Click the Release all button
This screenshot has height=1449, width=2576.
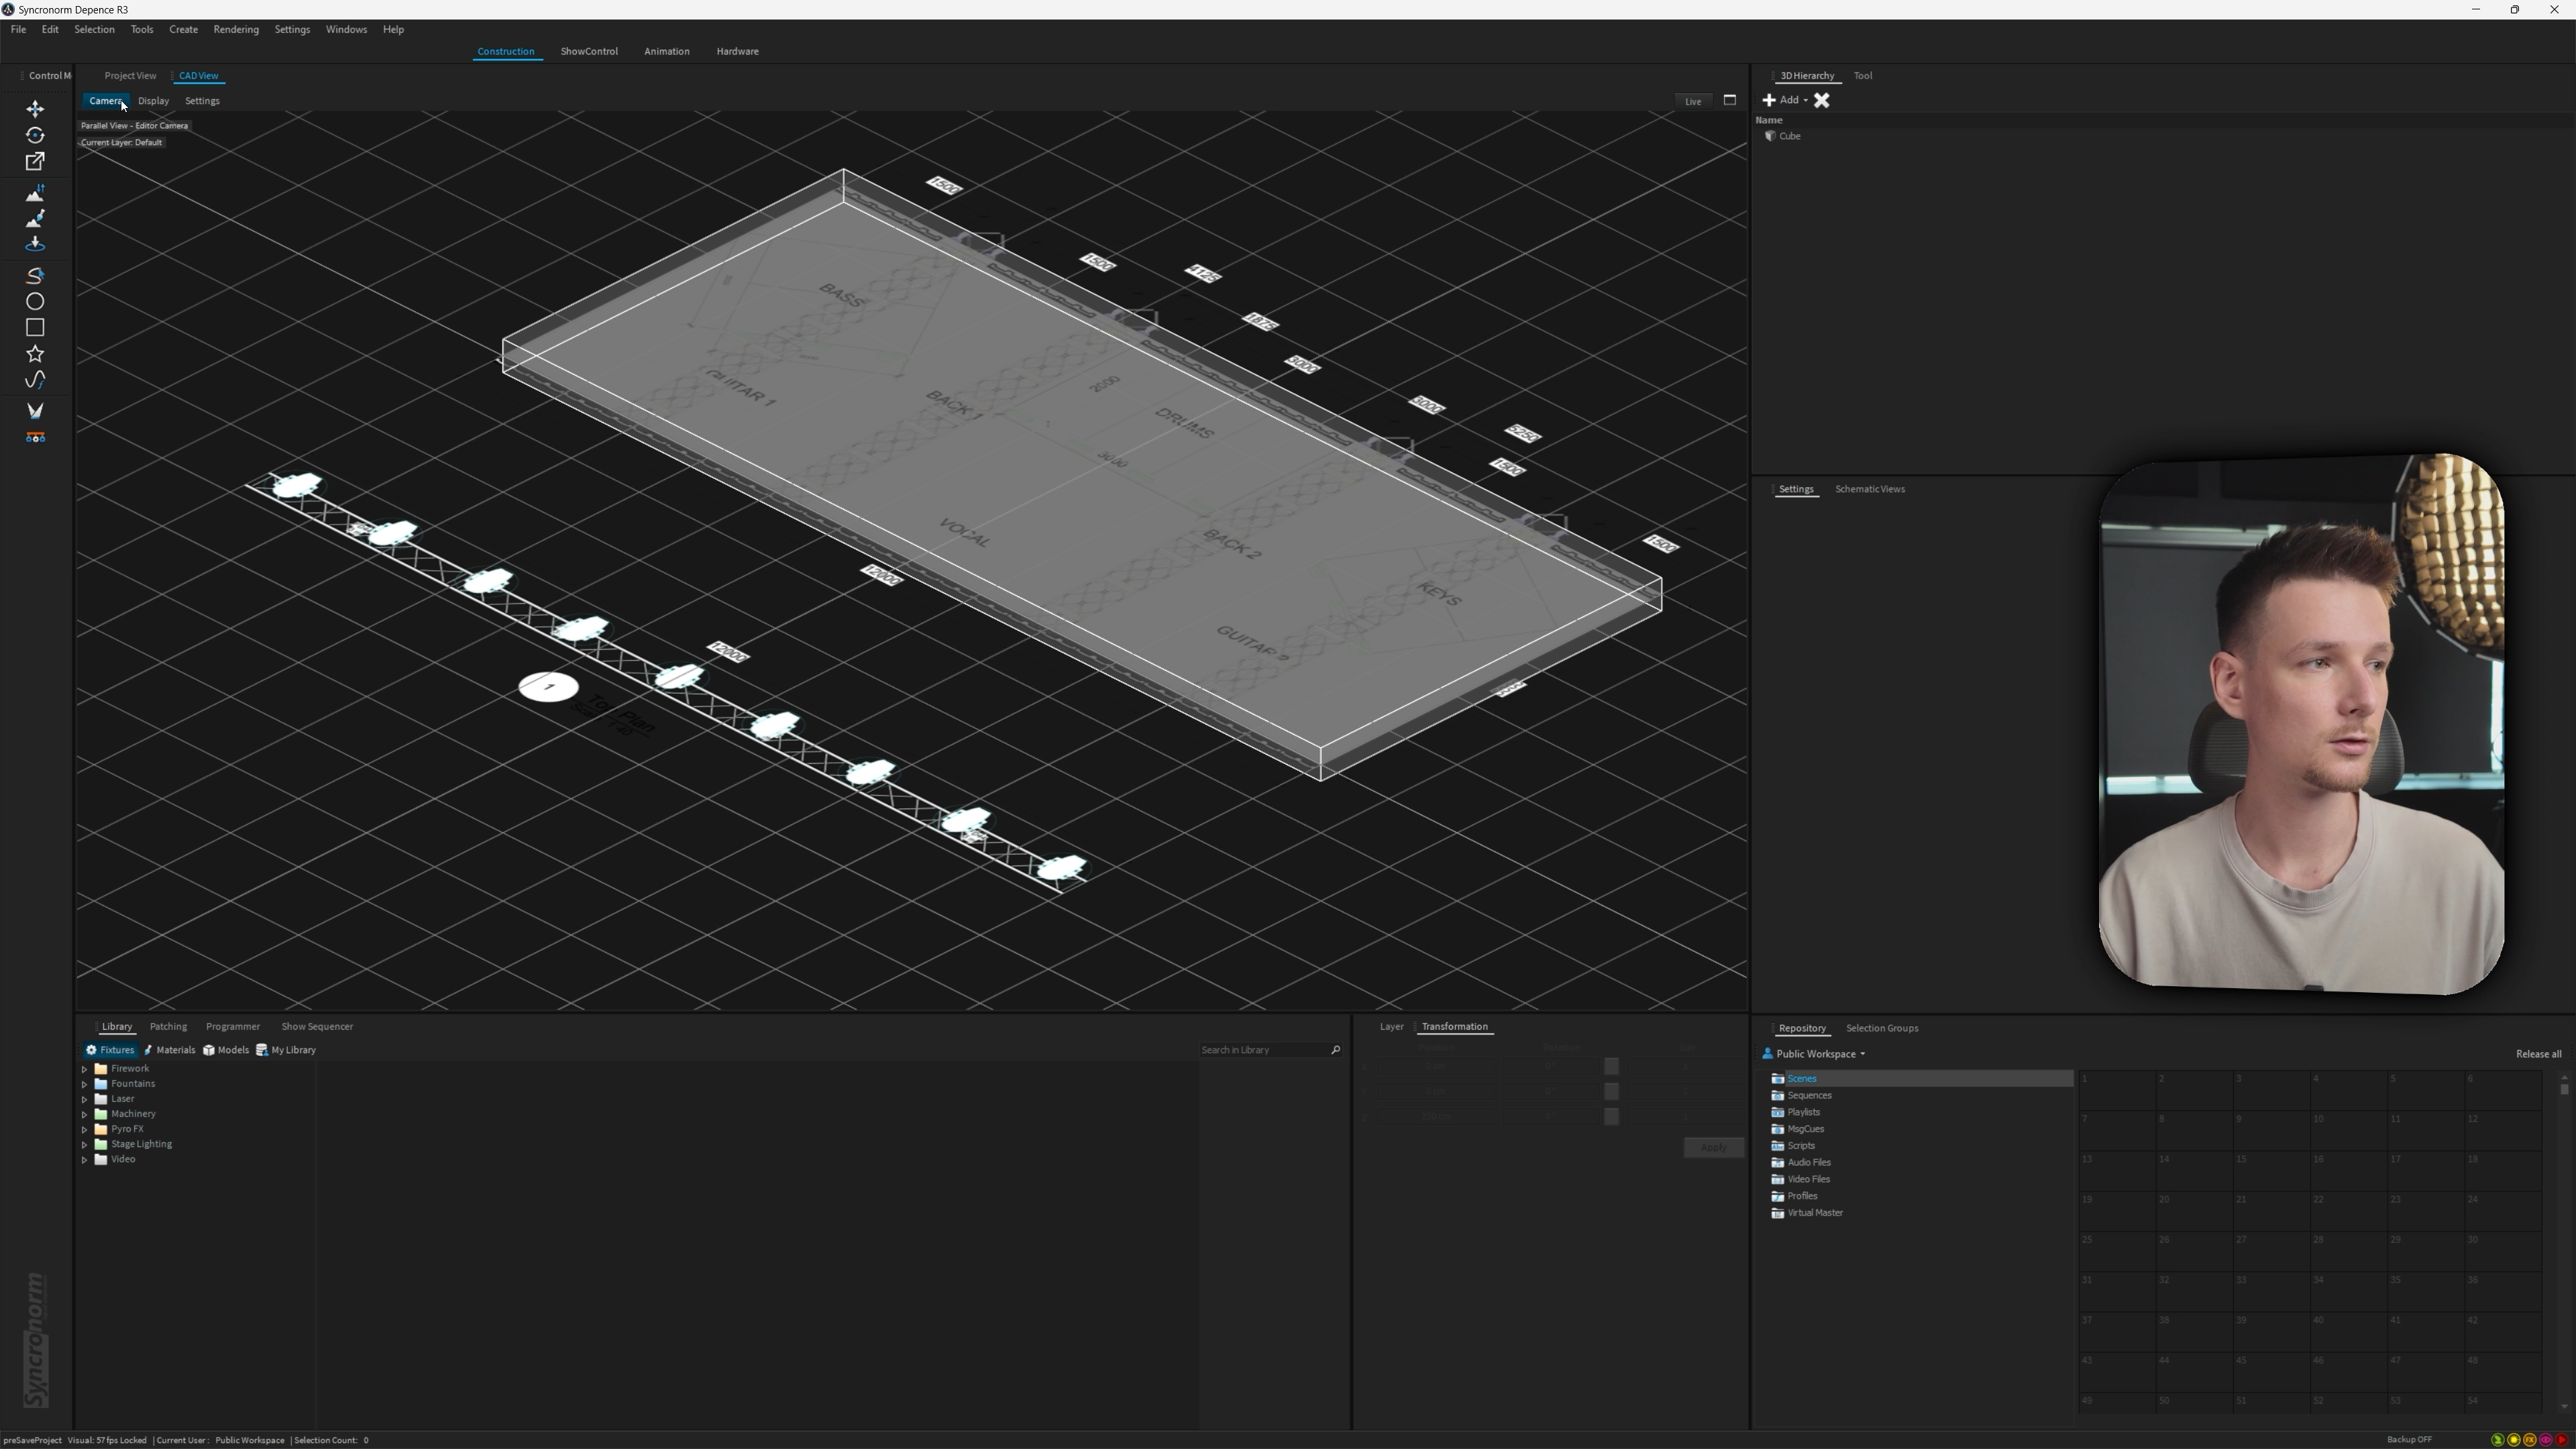[2538, 1054]
